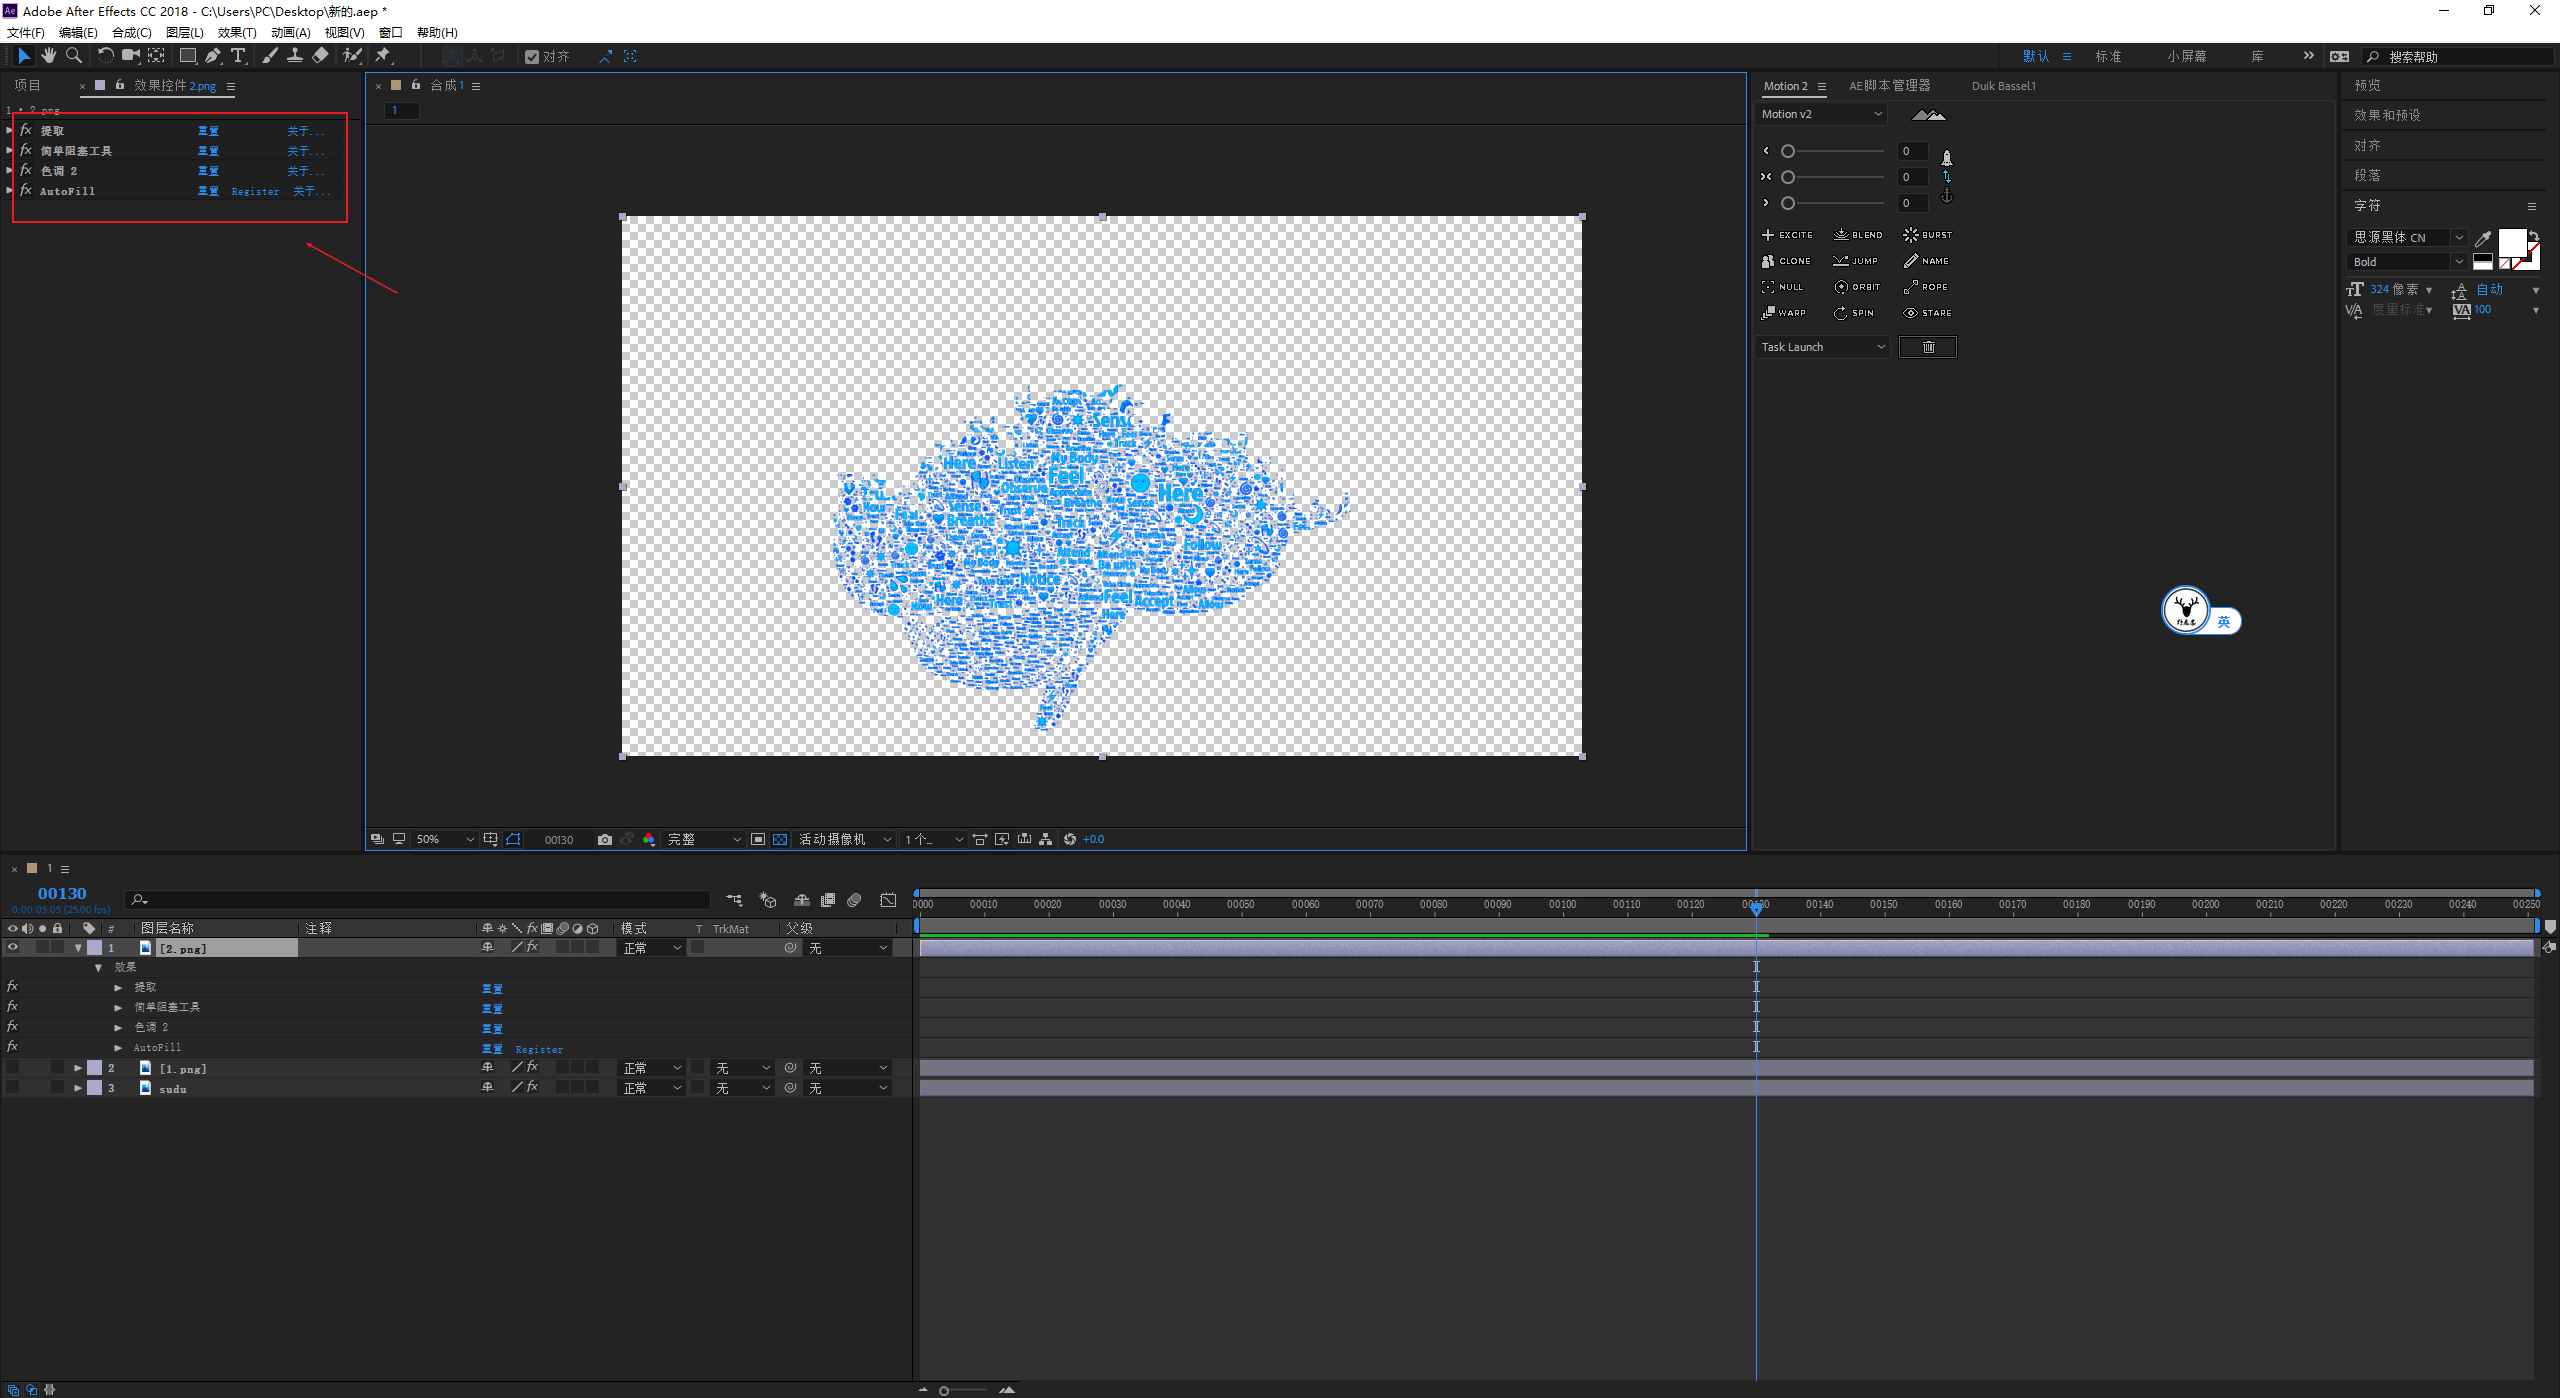The height and width of the screenshot is (1398, 2560).
Task: Select the Eraser tool
Action: (x=320, y=56)
